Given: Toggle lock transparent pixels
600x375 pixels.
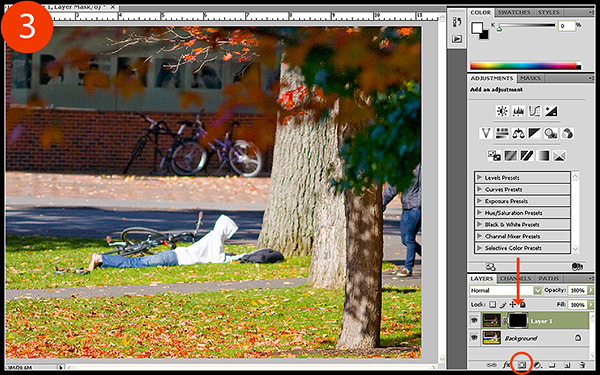Looking at the screenshot, I should coord(492,305).
